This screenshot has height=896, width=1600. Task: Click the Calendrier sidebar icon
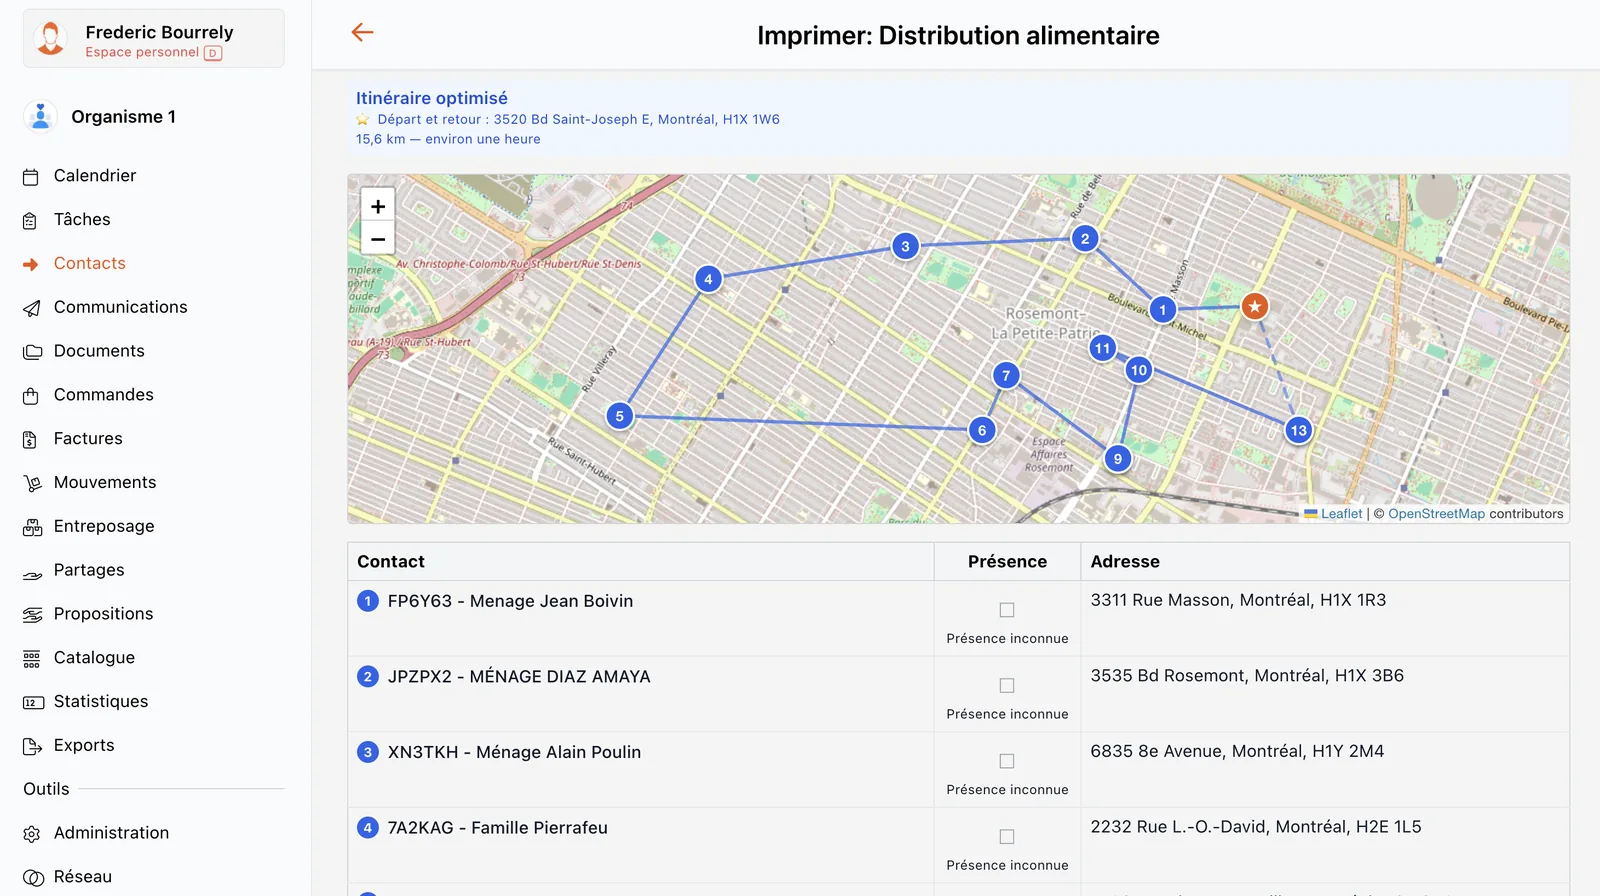click(31, 177)
